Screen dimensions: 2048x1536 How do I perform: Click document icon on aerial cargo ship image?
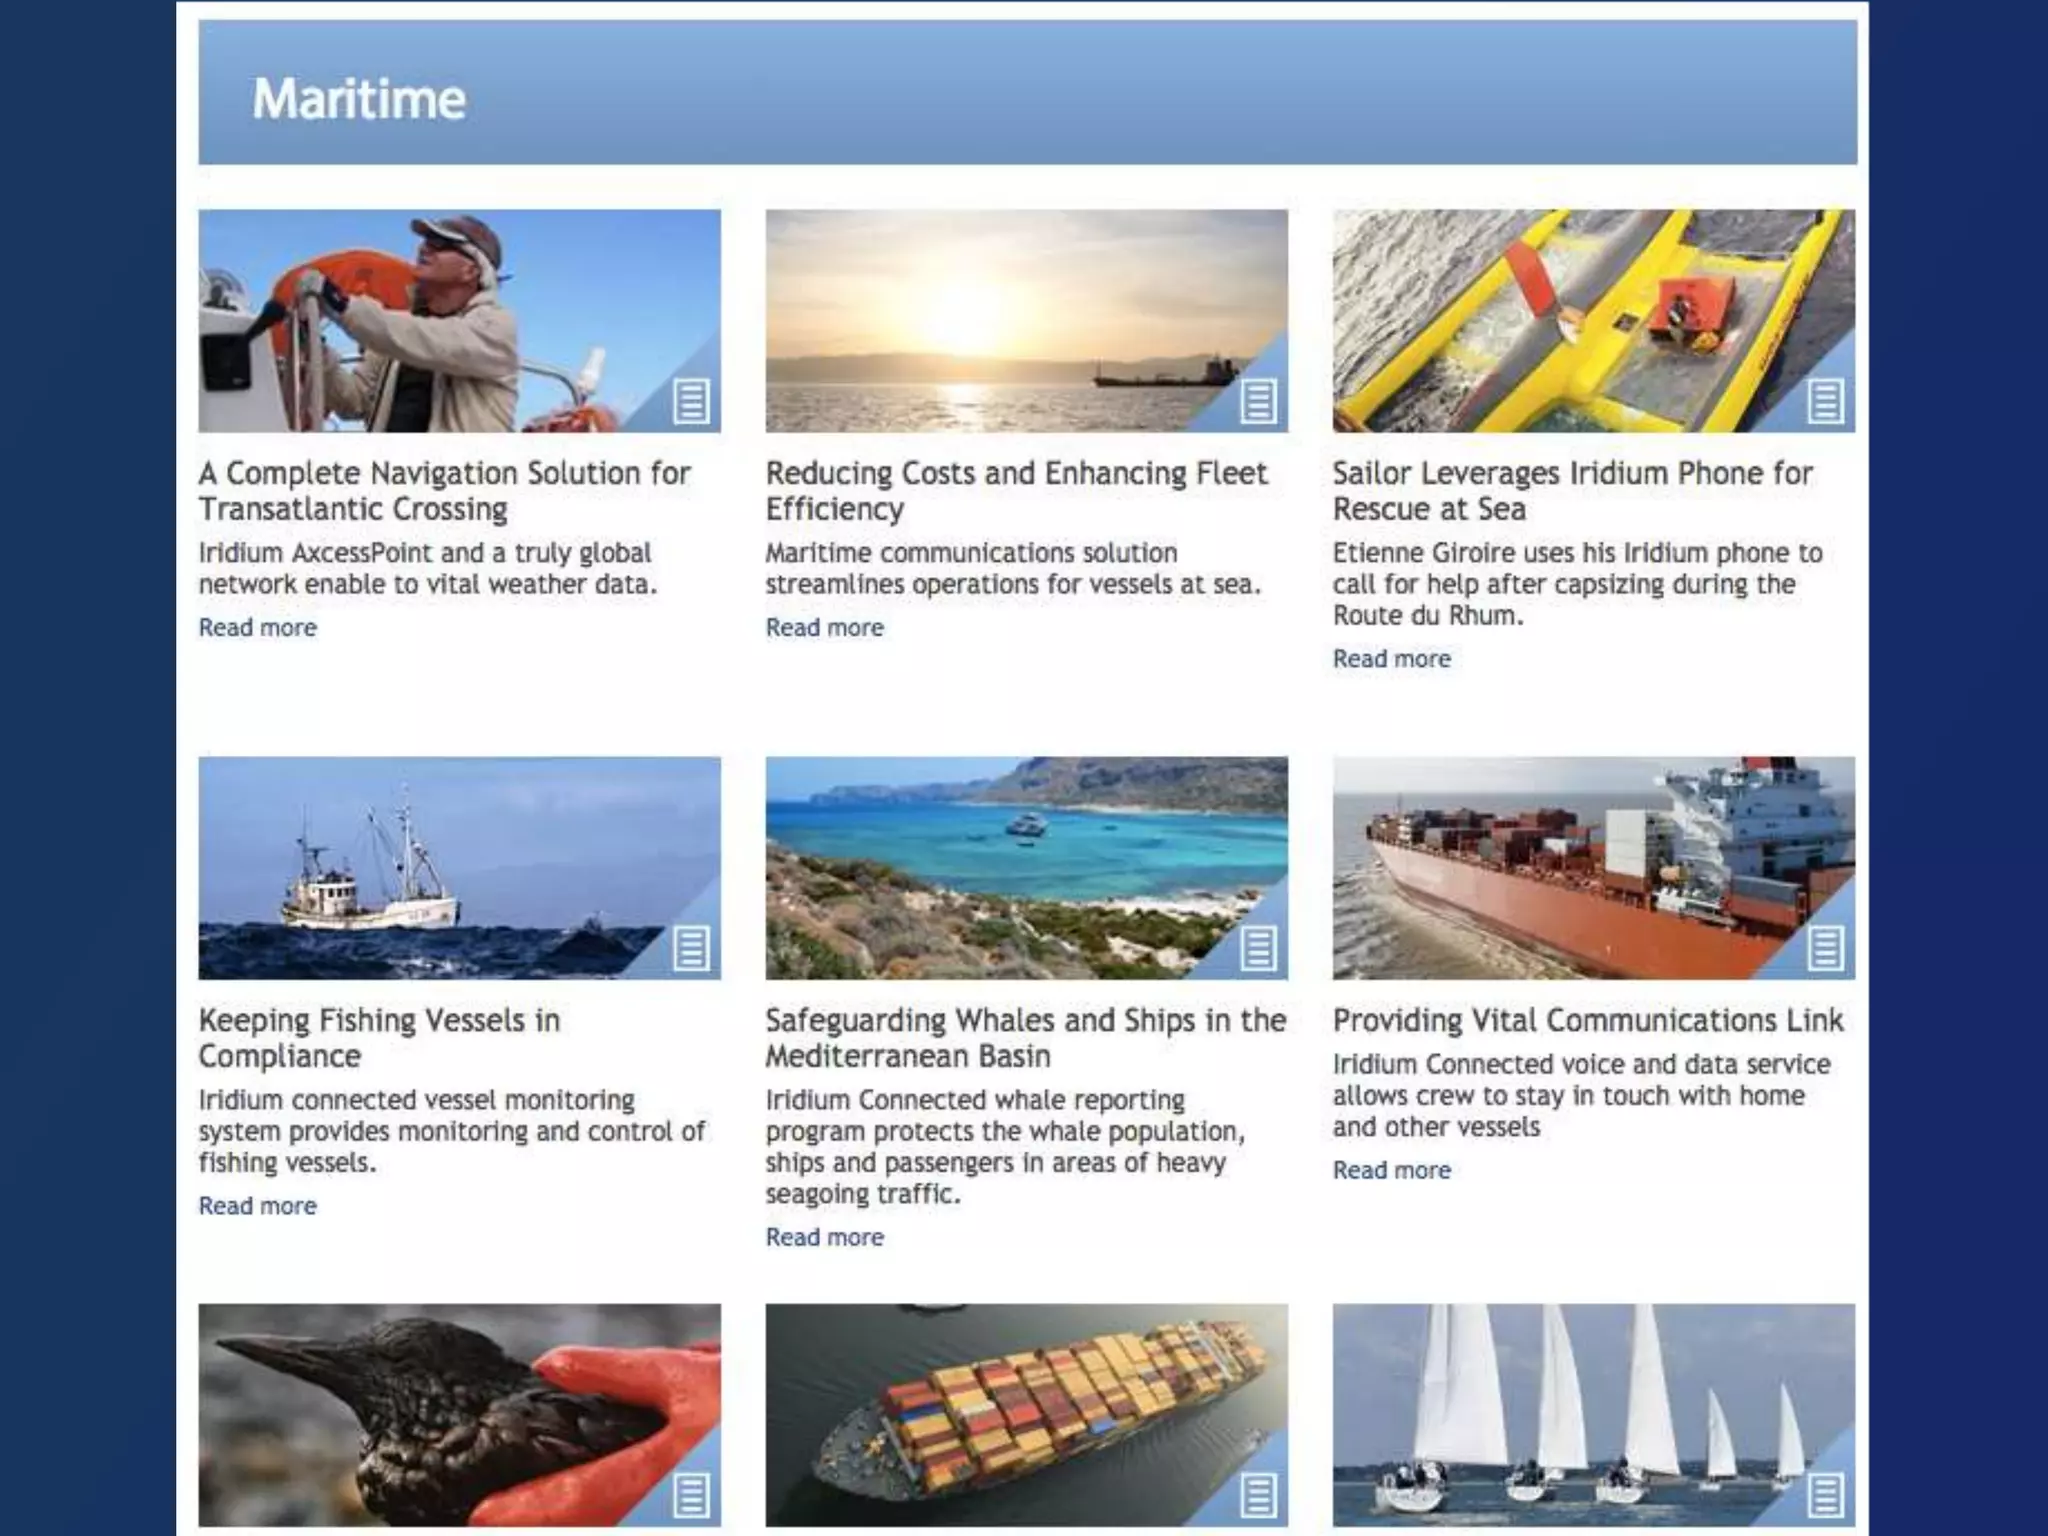[x=1258, y=1495]
